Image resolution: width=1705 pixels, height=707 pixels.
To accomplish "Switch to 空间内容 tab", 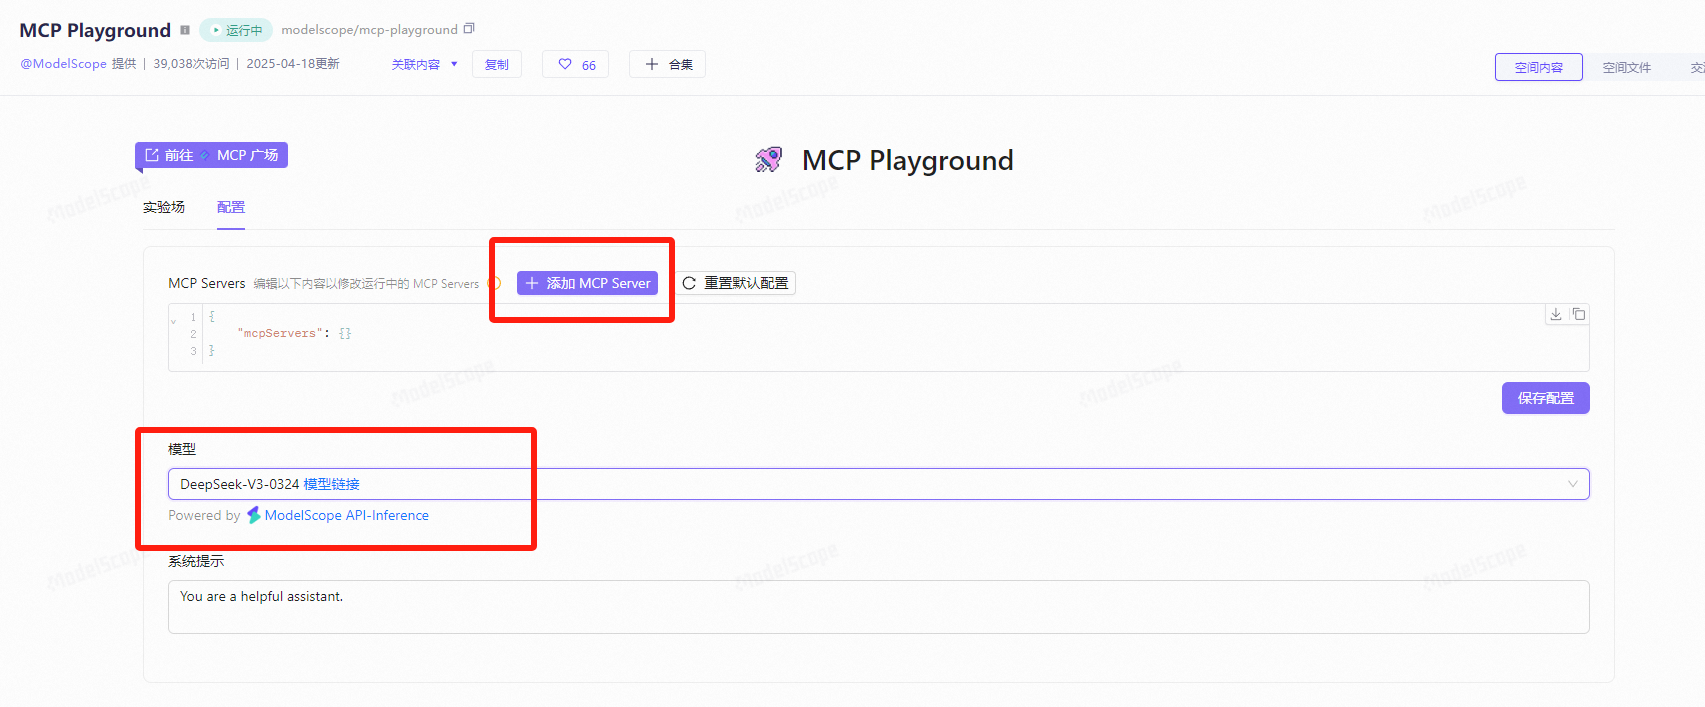I will pos(1538,67).
